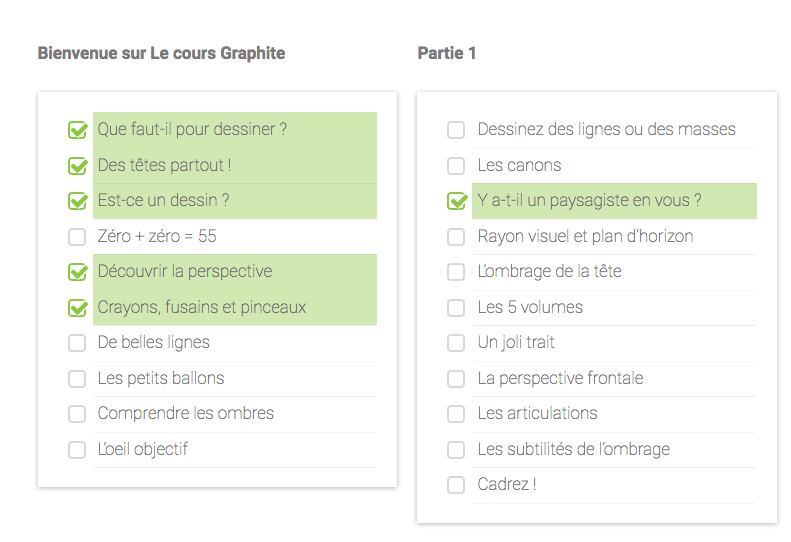This screenshot has height=542, width=791.
Task: Open the "Comprendre les ombres" lesson
Action: click(x=185, y=413)
